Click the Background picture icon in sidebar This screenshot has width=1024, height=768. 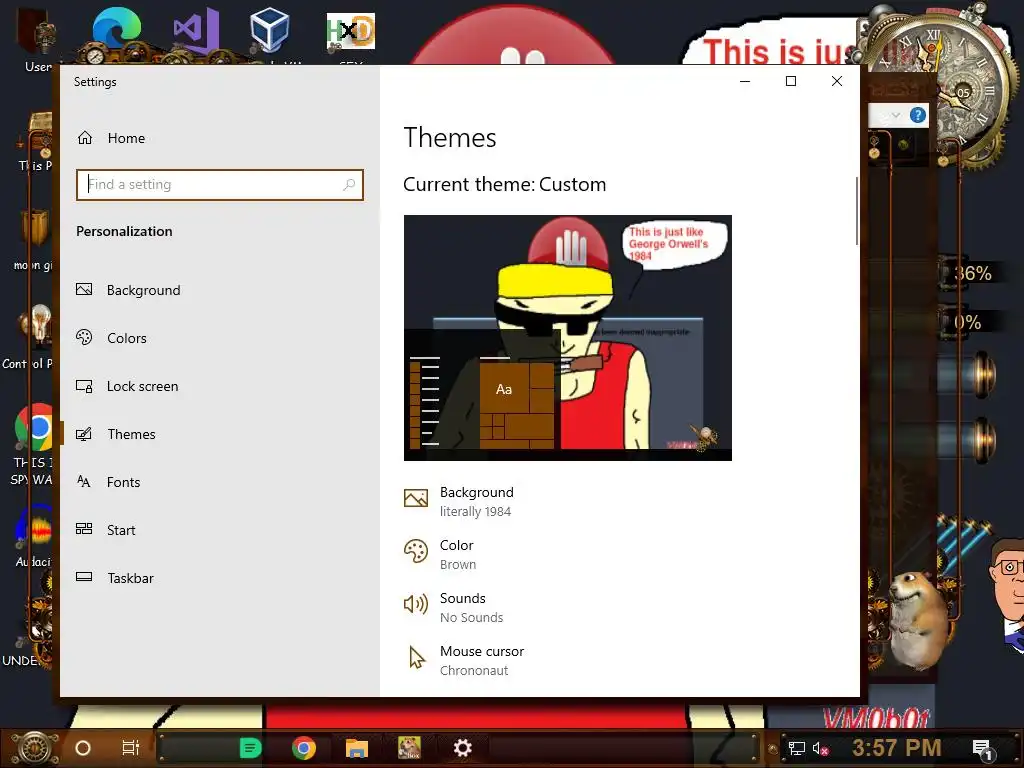coord(84,289)
